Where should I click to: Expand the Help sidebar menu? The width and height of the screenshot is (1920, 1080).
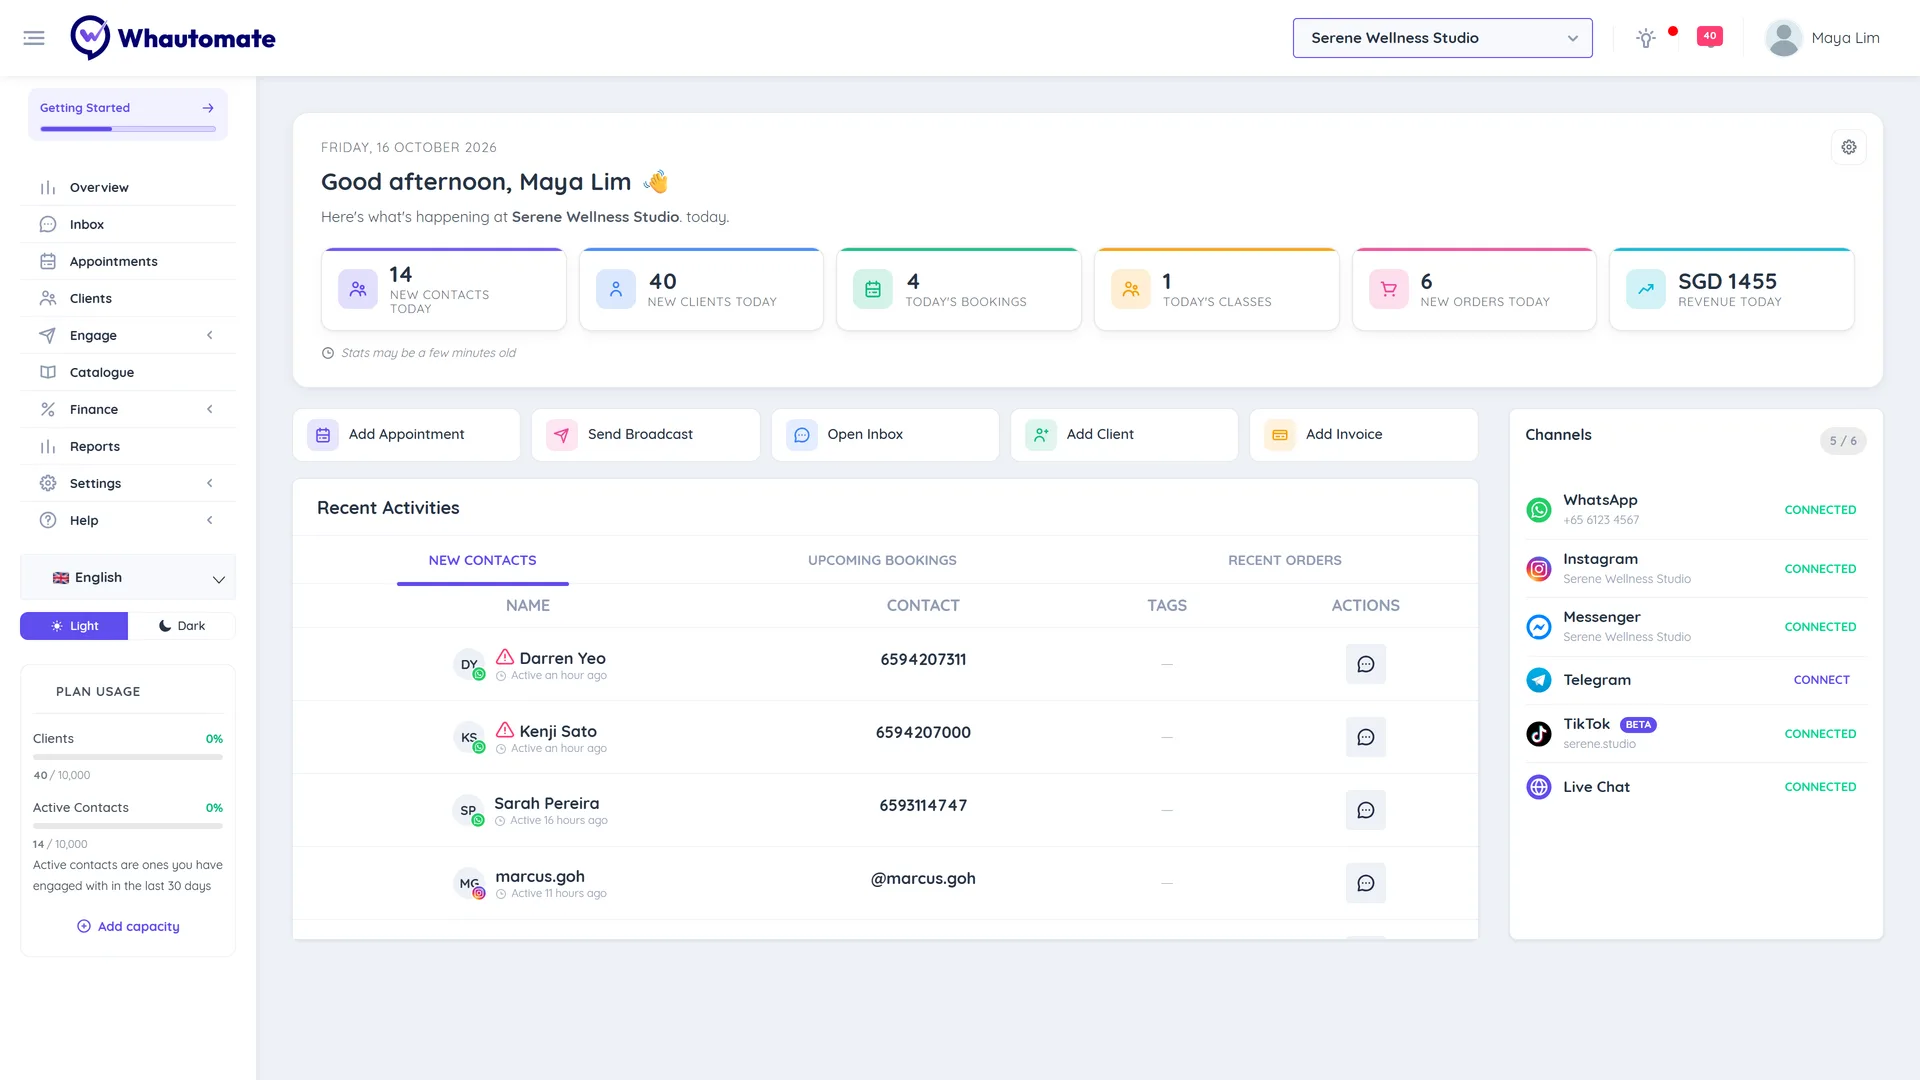point(128,520)
